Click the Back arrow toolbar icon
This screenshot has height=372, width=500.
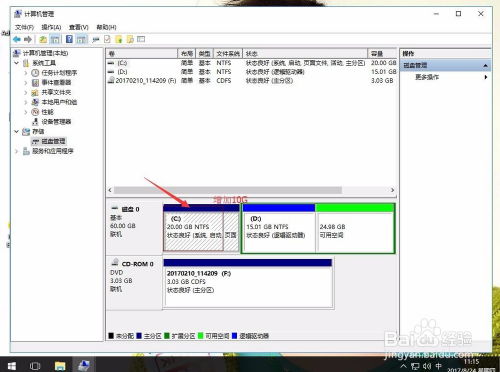tap(16, 39)
